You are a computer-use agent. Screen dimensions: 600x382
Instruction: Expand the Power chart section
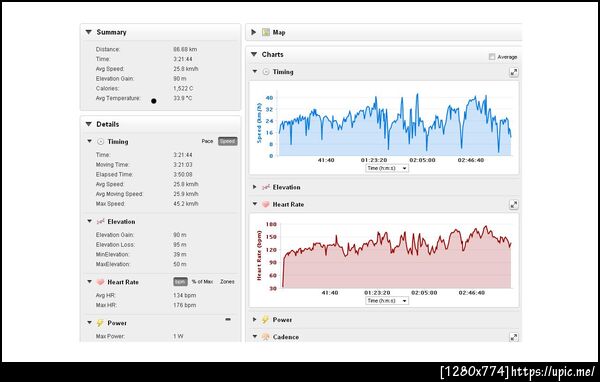[254, 320]
